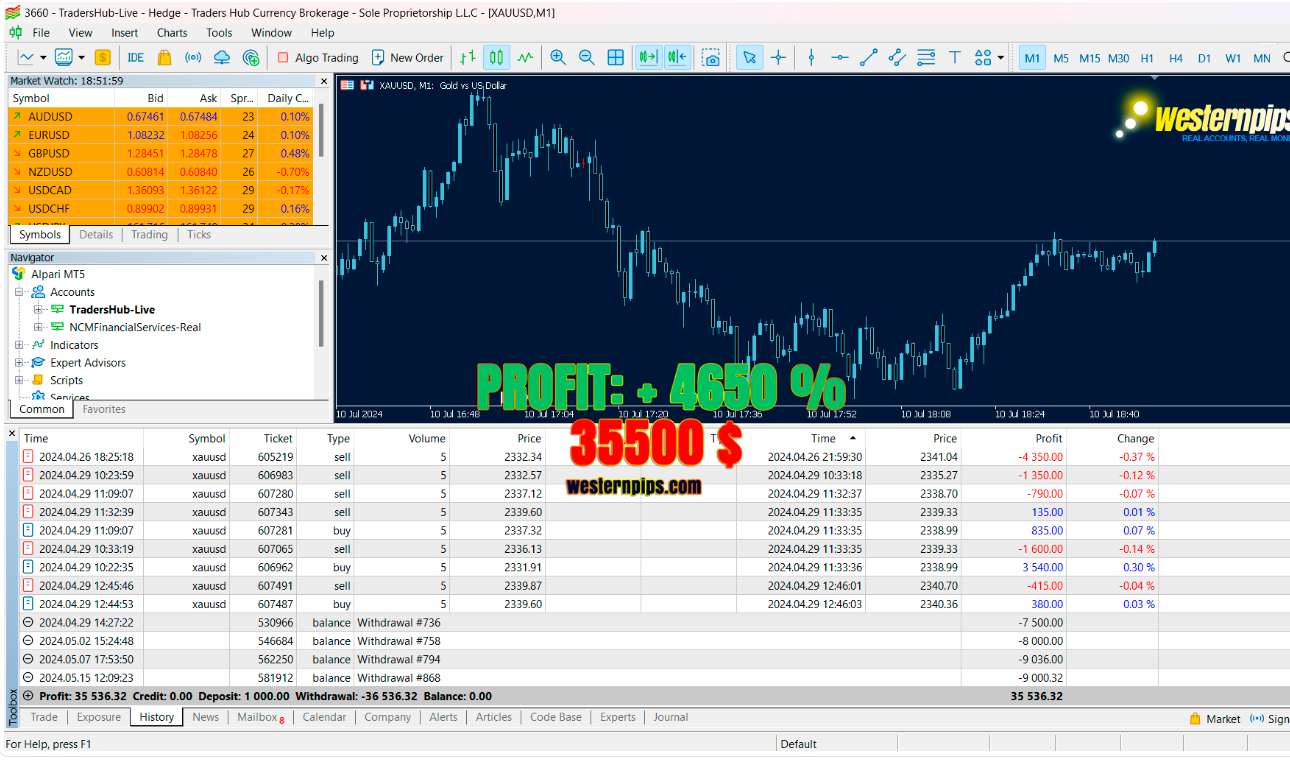Click the New Order button
1290x764 pixels.
(407, 58)
